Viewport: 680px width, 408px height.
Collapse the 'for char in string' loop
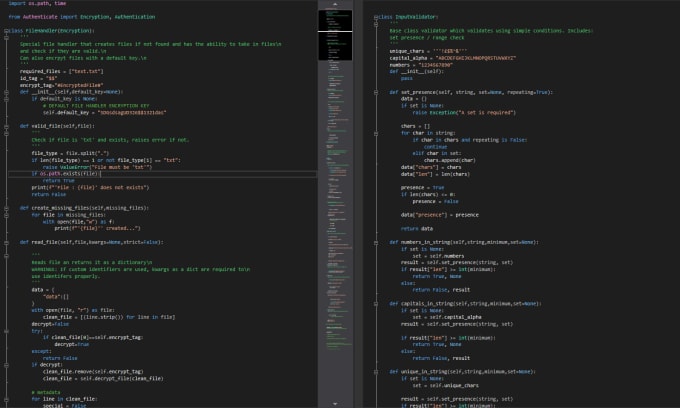pyautogui.click(x=376, y=133)
